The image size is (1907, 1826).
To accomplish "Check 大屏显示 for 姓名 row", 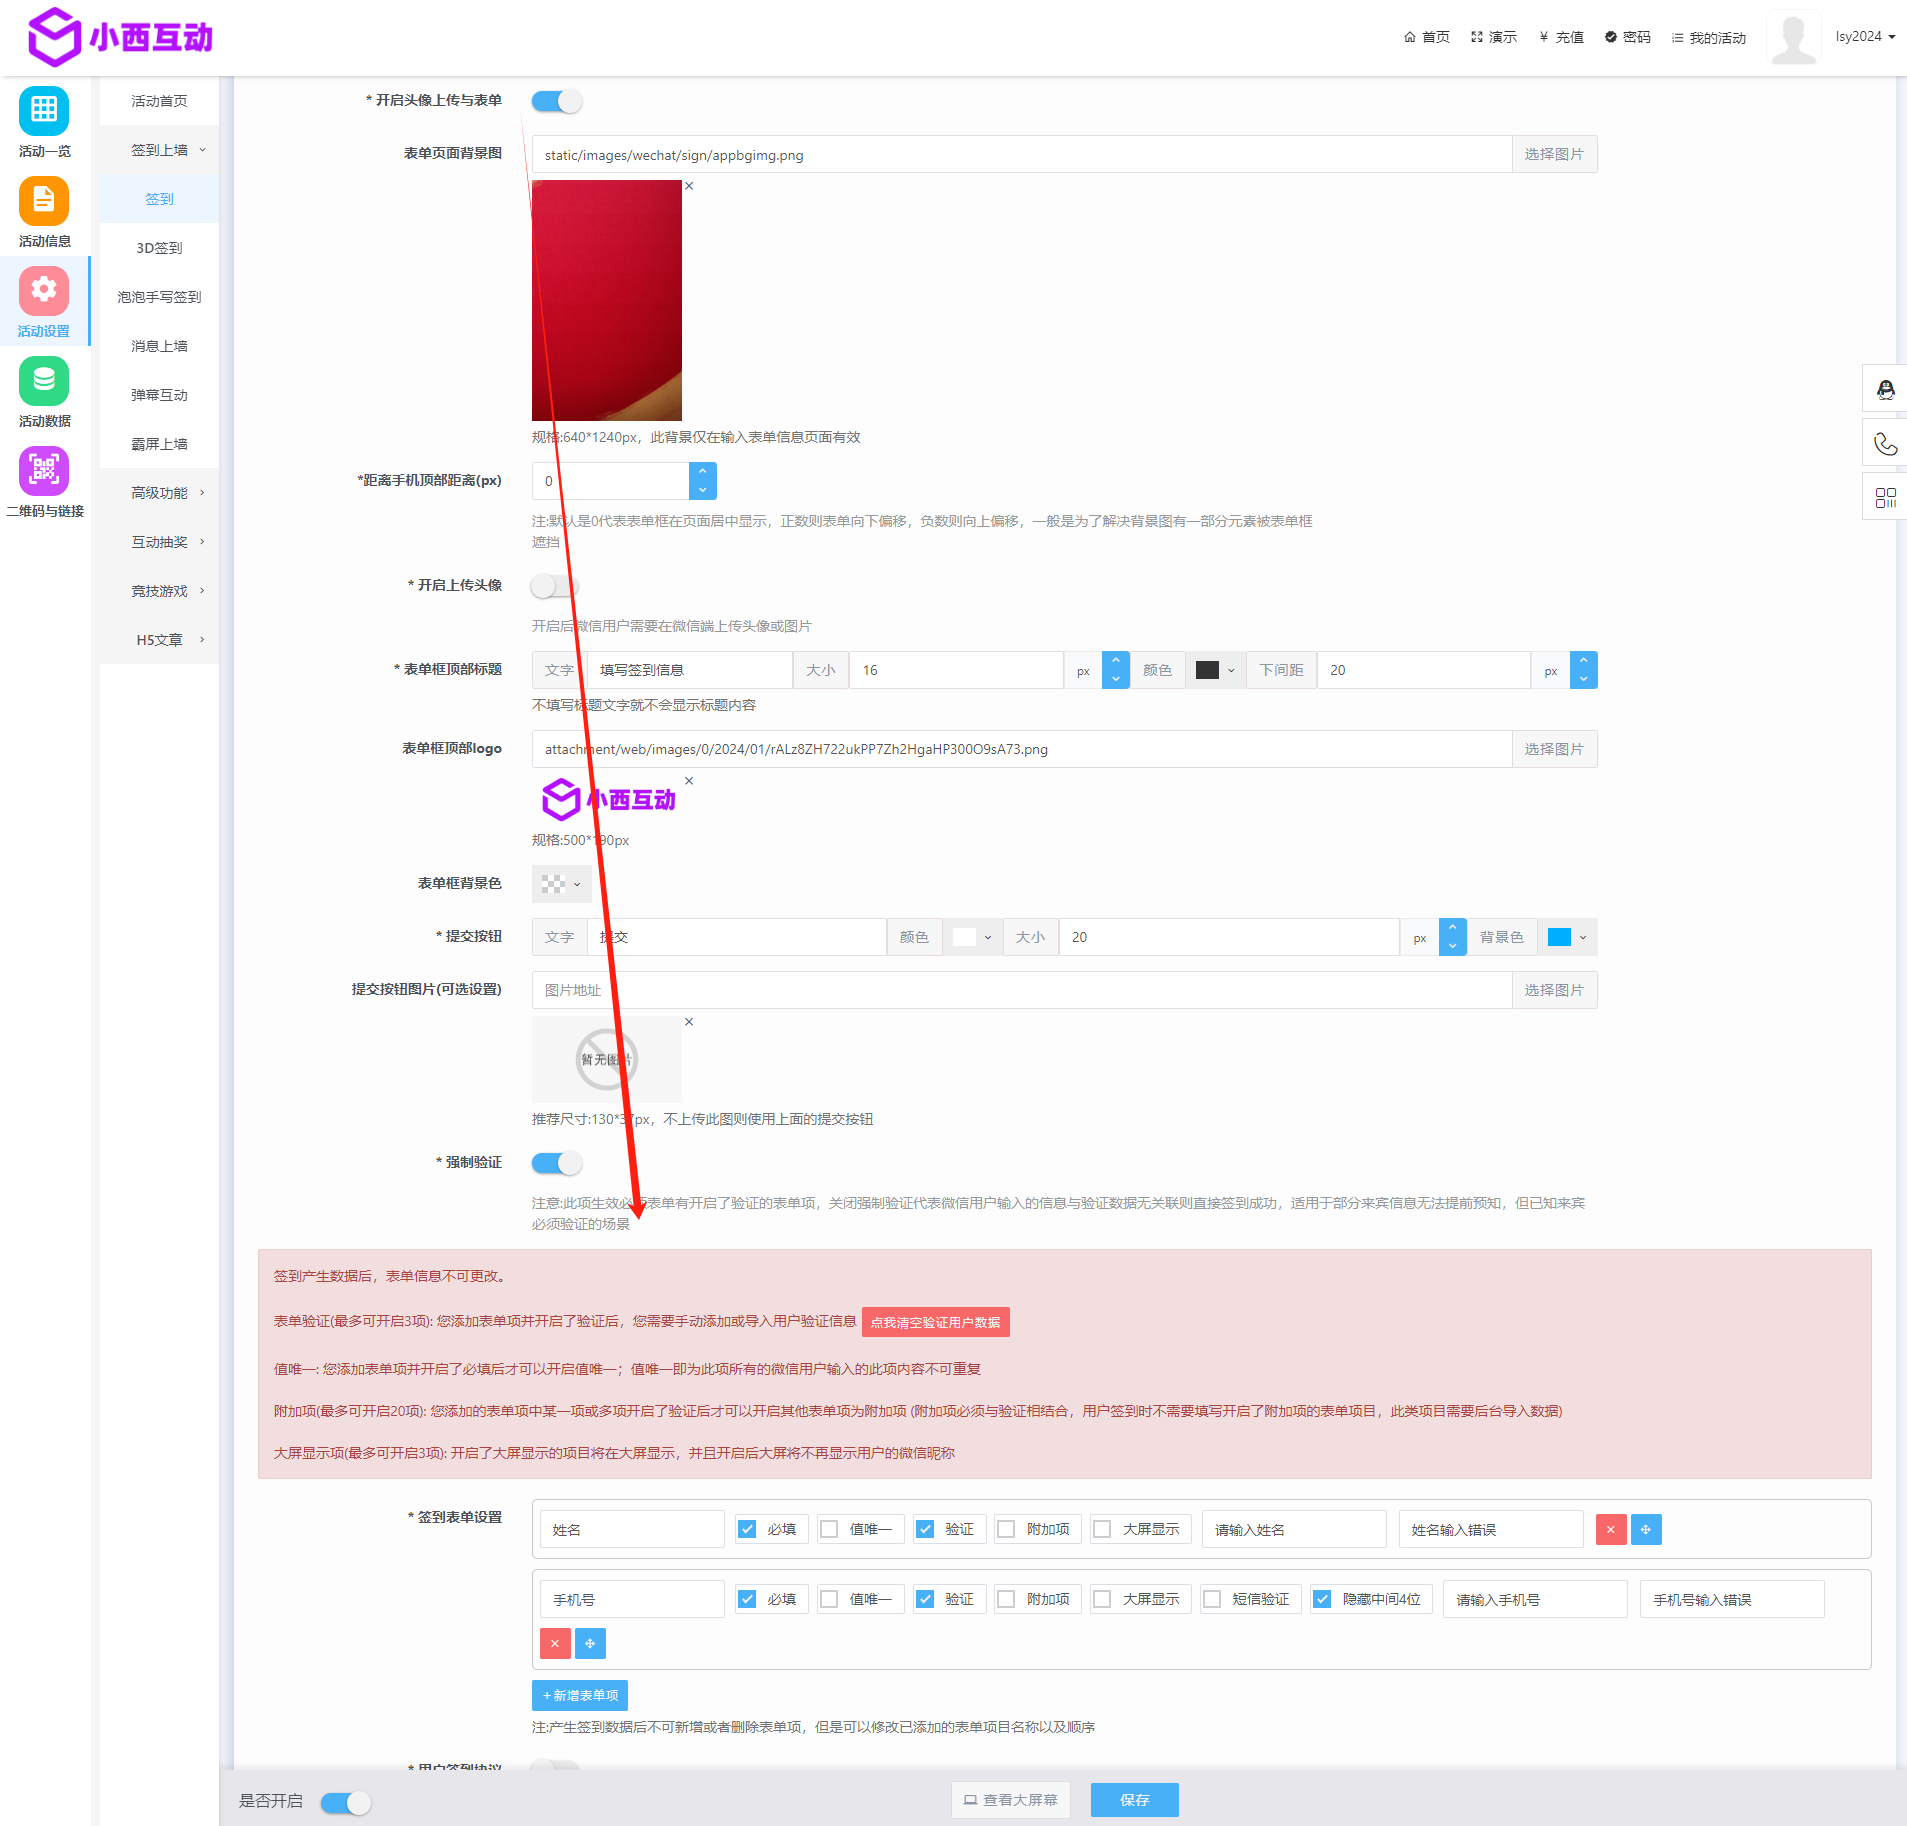I will point(1102,1529).
